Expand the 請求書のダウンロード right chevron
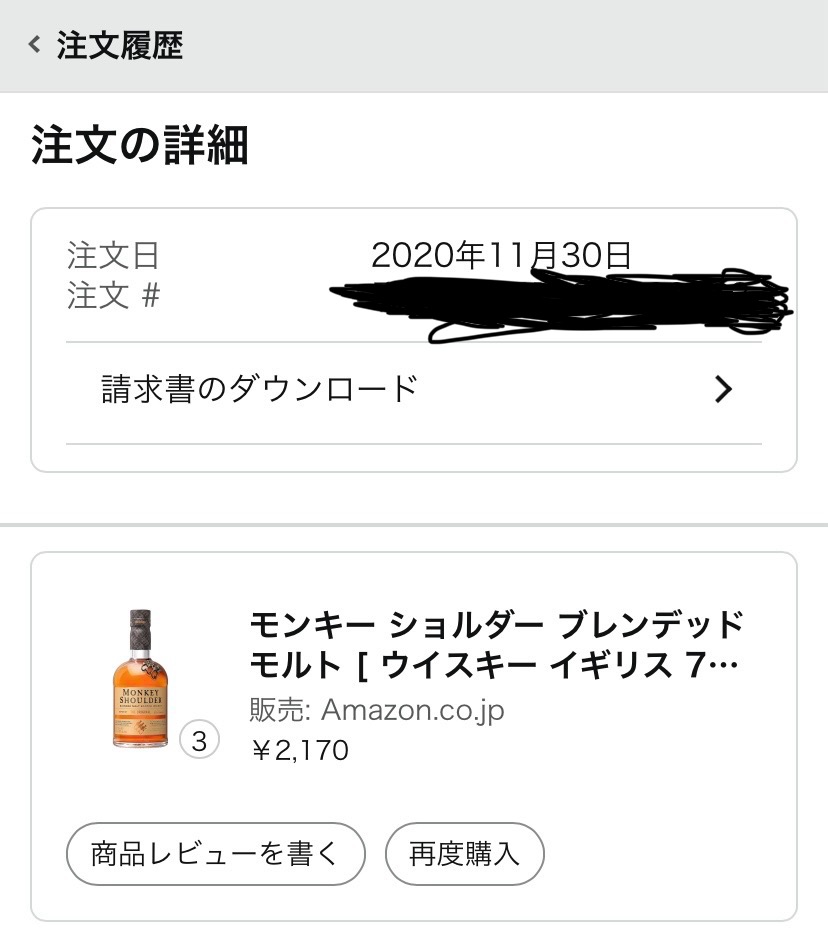 (724, 389)
